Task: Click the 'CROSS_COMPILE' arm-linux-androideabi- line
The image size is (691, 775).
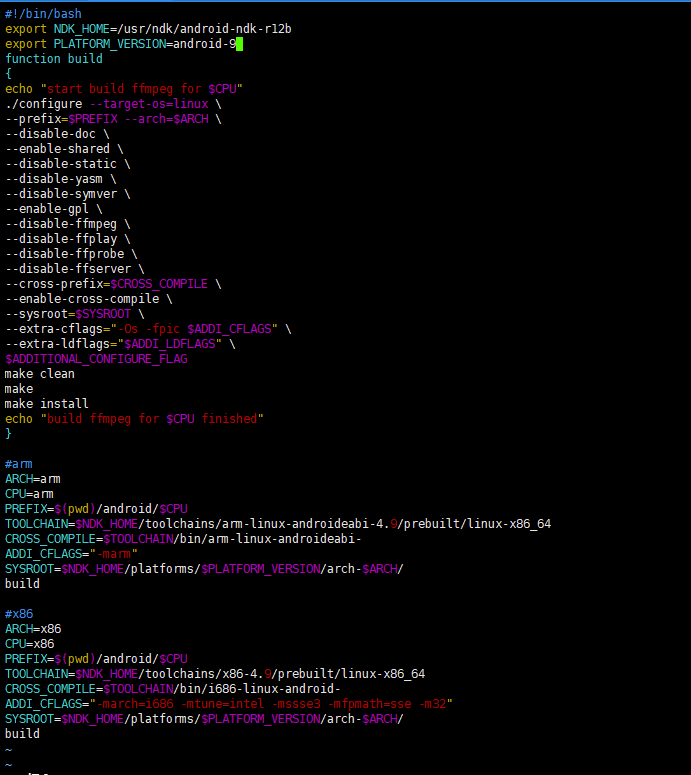Action: (x=183, y=539)
